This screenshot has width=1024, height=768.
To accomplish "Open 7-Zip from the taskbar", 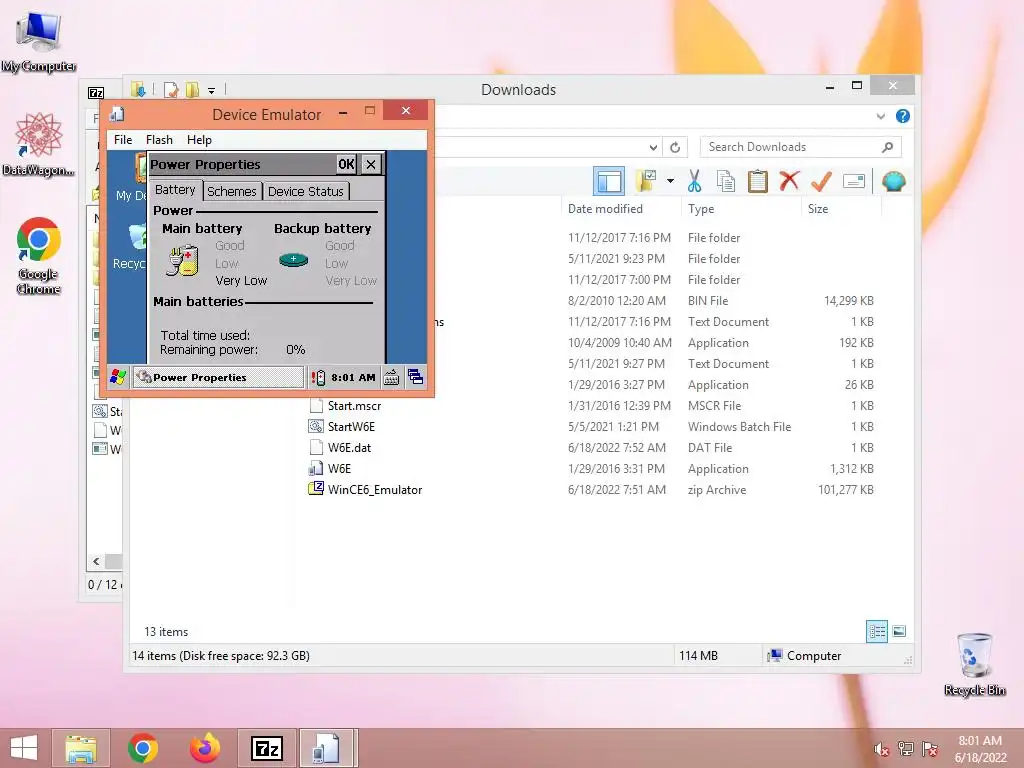I will pyautogui.click(x=267, y=748).
